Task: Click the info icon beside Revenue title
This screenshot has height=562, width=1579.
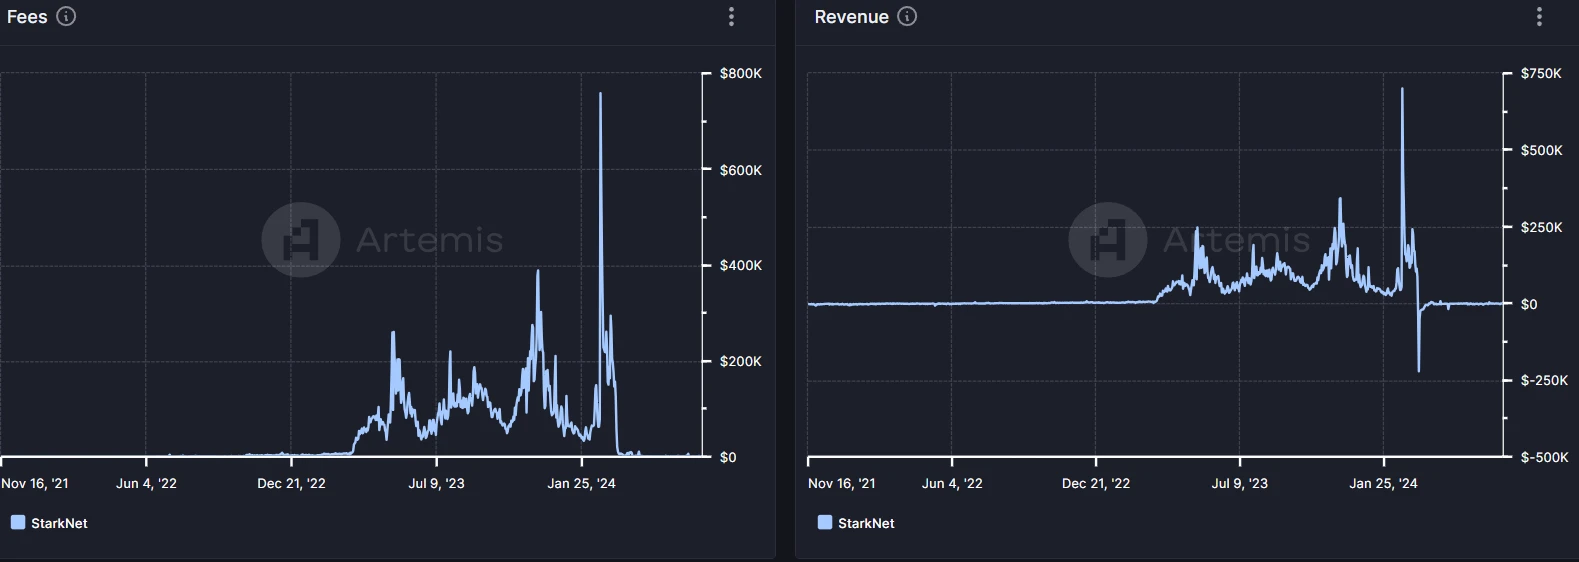Action: click(x=907, y=16)
